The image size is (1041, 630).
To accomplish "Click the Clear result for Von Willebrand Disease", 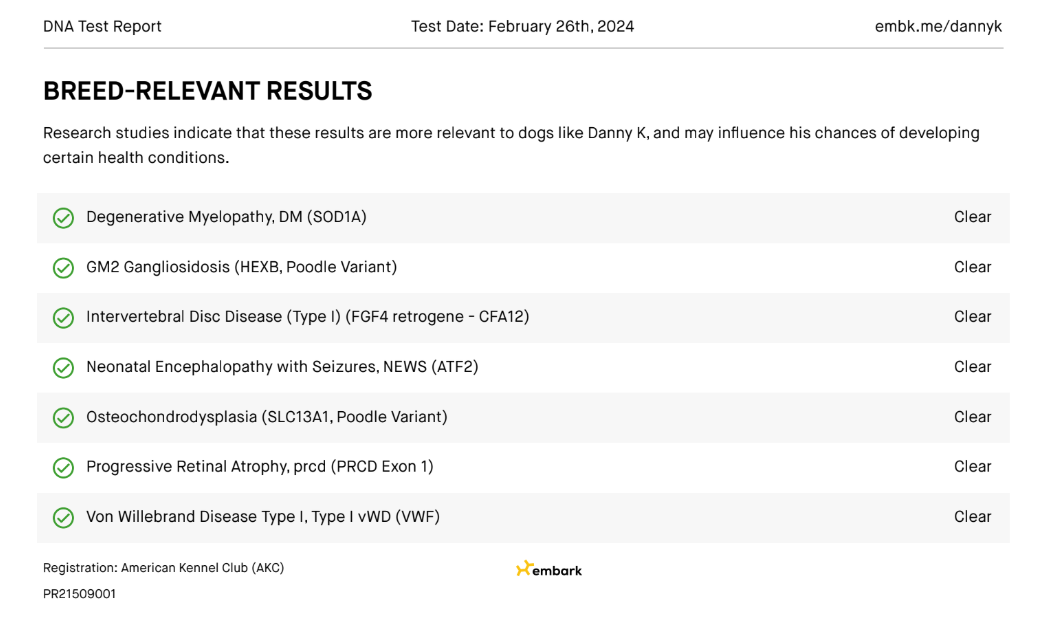I will point(972,517).
